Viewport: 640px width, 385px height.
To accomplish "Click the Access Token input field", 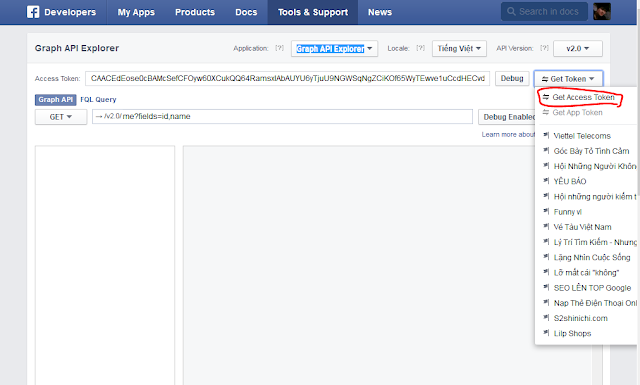I will [x=287, y=78].
